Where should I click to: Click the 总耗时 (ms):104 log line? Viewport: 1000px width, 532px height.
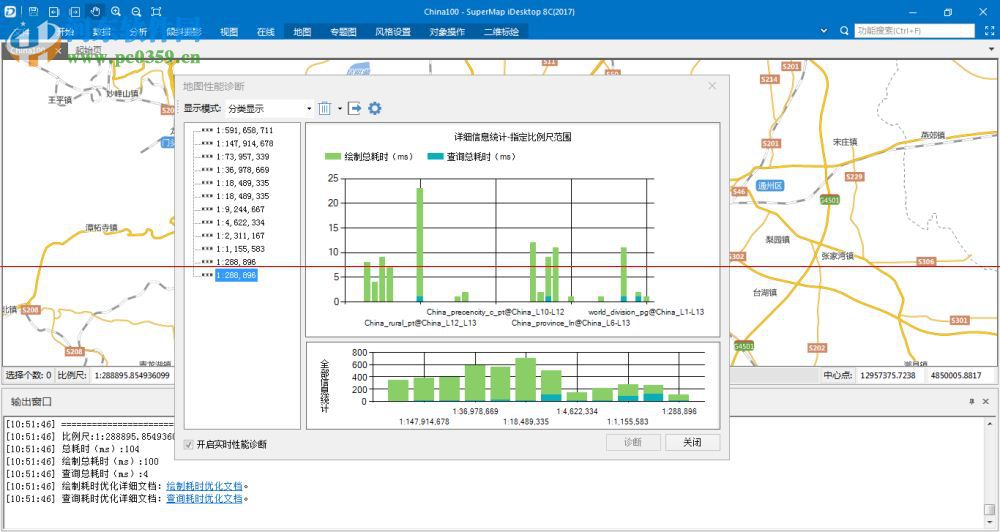coord(73,449)
